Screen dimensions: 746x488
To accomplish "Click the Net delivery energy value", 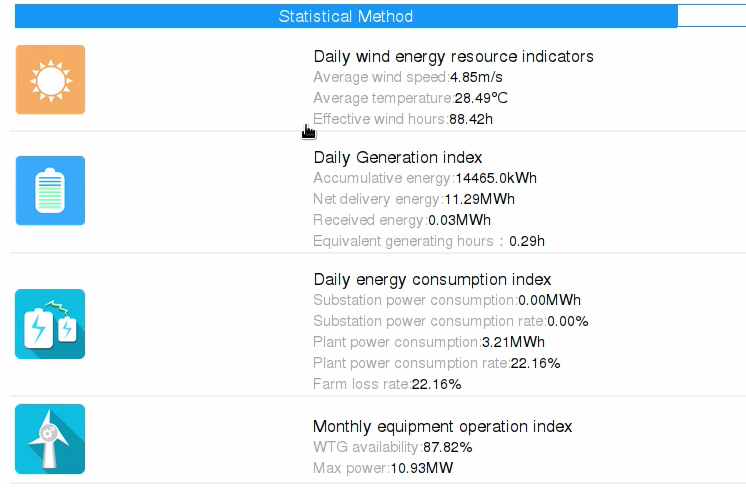I will pyautogui.click(x=480, y=199).
